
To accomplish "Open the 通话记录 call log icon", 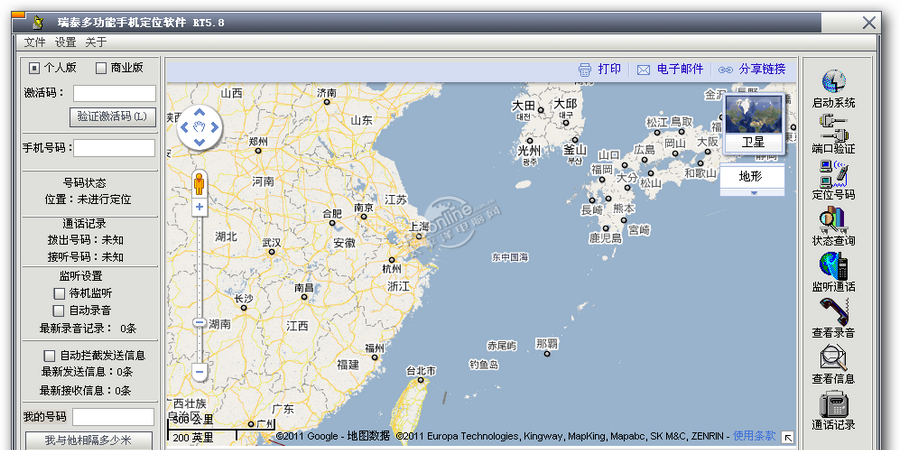I will [x=833, y=404].
